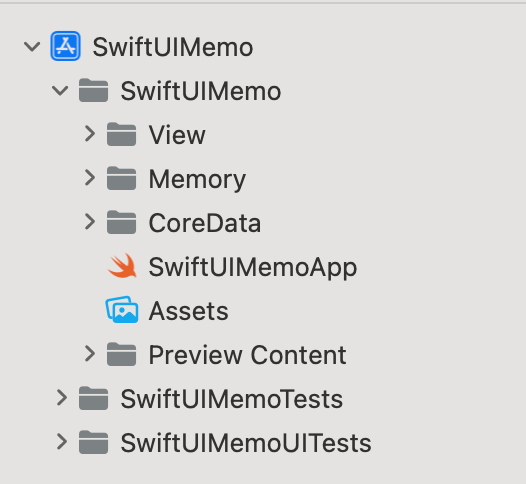Expand the Preview Content disclosure arrow
This screenshot has height=484, width=526.
pos(90,354)
